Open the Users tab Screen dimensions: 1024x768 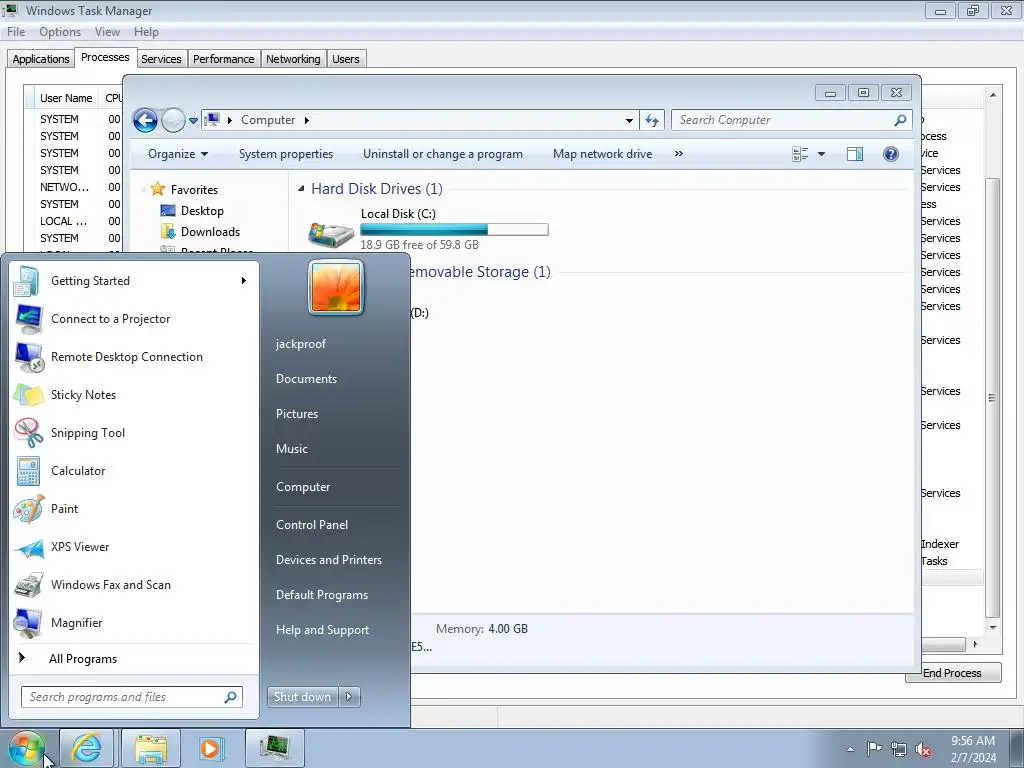pyautogui.click(x=345, y=59)
